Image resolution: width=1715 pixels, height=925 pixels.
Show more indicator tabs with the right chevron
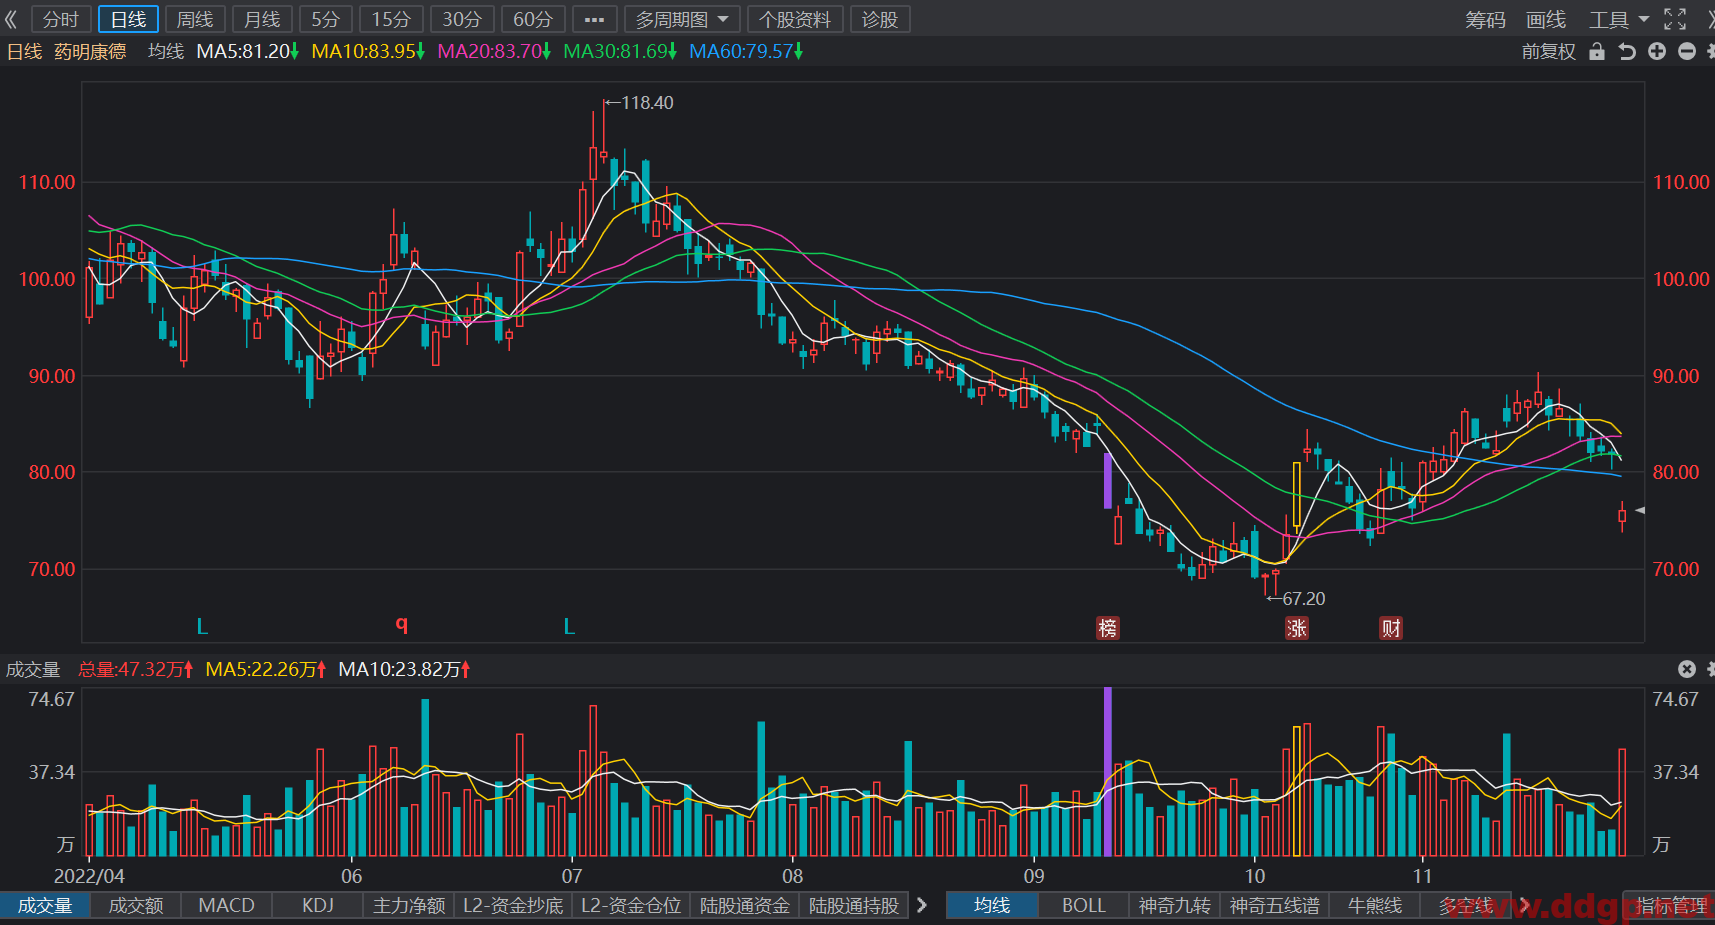point(922,905)
